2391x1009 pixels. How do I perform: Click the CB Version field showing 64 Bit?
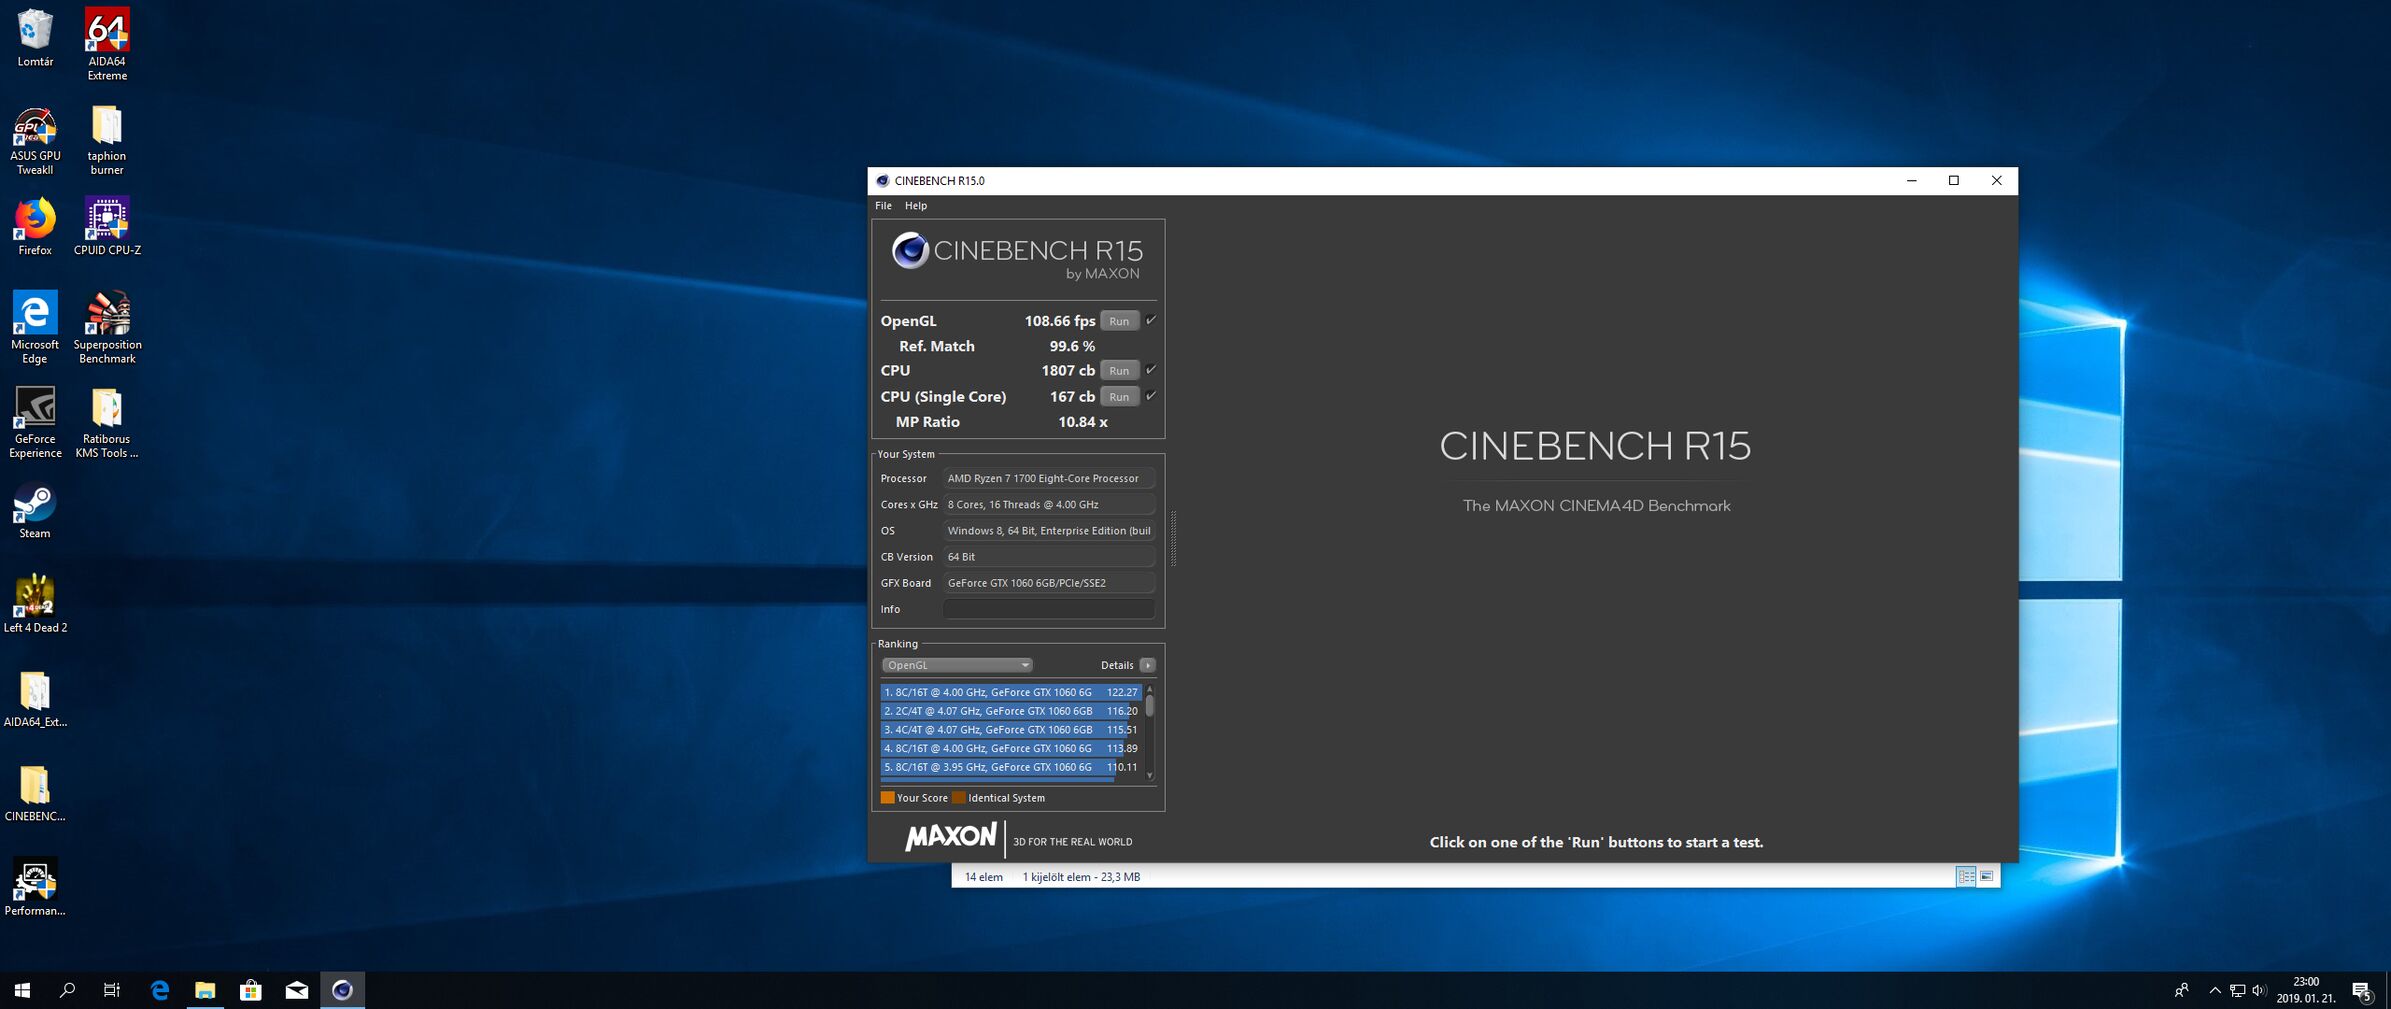(x=1049, y=557)
